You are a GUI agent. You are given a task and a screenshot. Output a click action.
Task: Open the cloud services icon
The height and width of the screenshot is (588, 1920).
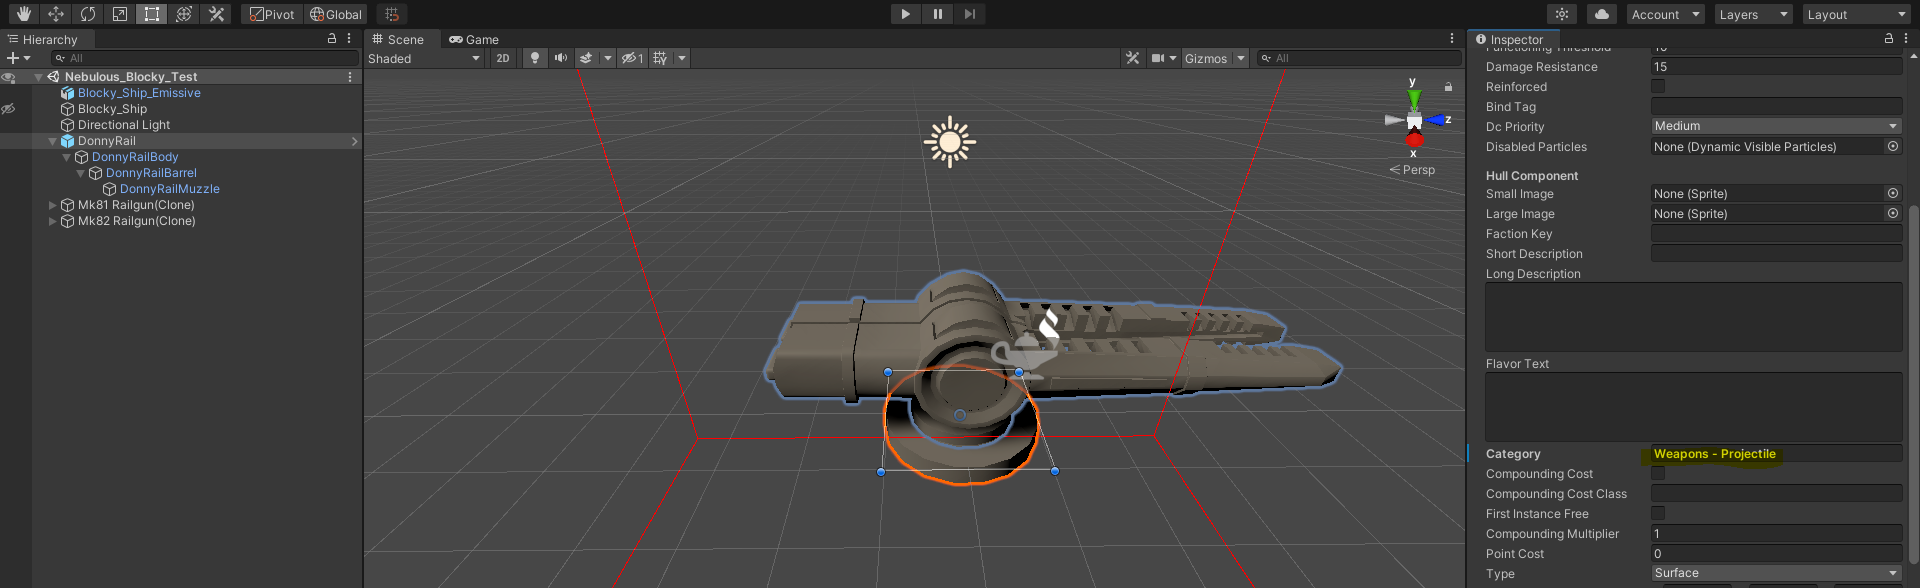(1602, 14)
